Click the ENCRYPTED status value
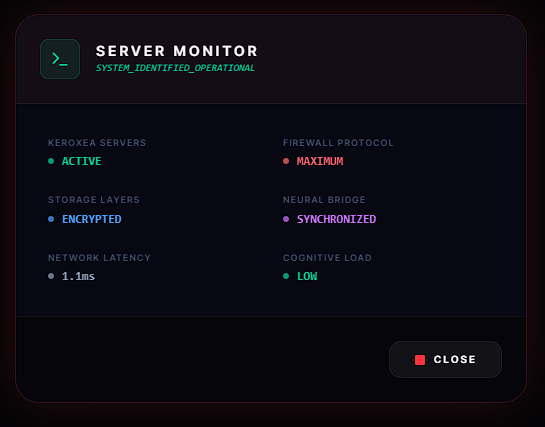Image resolution: width=545 pixels, height=427 pixels. [x=92, y=219]
